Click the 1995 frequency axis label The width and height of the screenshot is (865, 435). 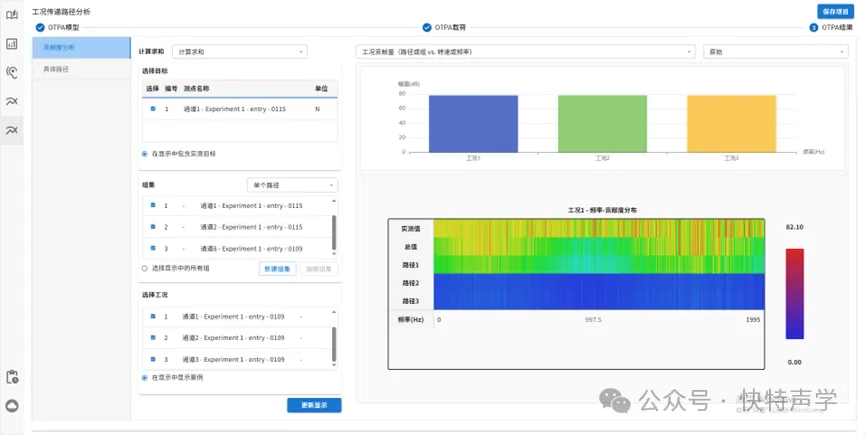tap(753, 320)
